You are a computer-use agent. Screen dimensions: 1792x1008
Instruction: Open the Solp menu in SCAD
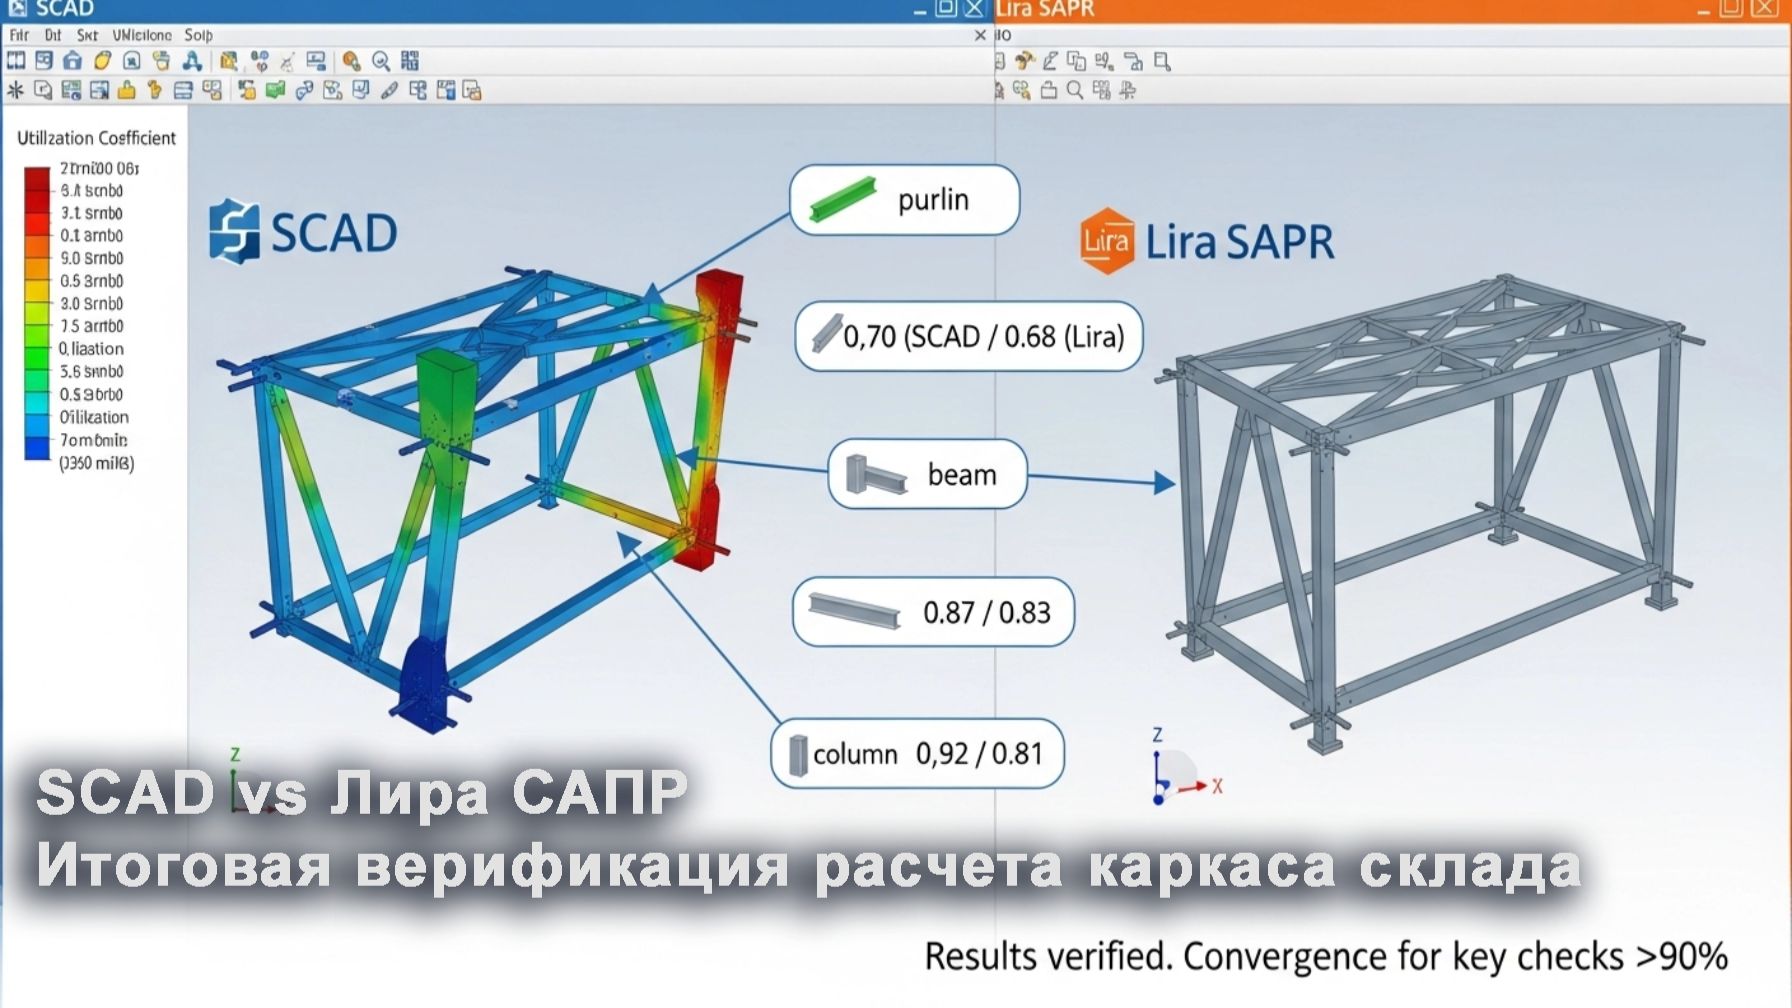coord(196,34)
